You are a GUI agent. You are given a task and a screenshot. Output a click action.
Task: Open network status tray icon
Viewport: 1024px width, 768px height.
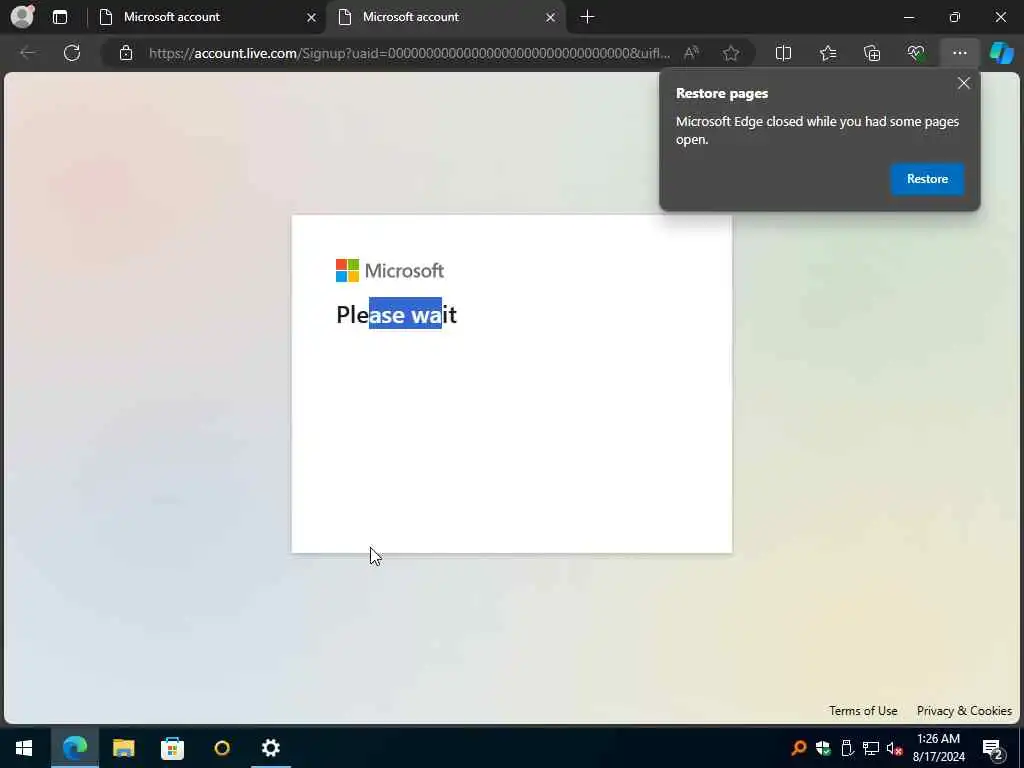[871, 748]
